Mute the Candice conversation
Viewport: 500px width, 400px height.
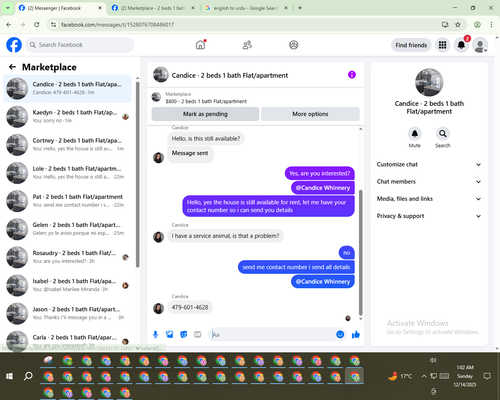click(415, 134)
